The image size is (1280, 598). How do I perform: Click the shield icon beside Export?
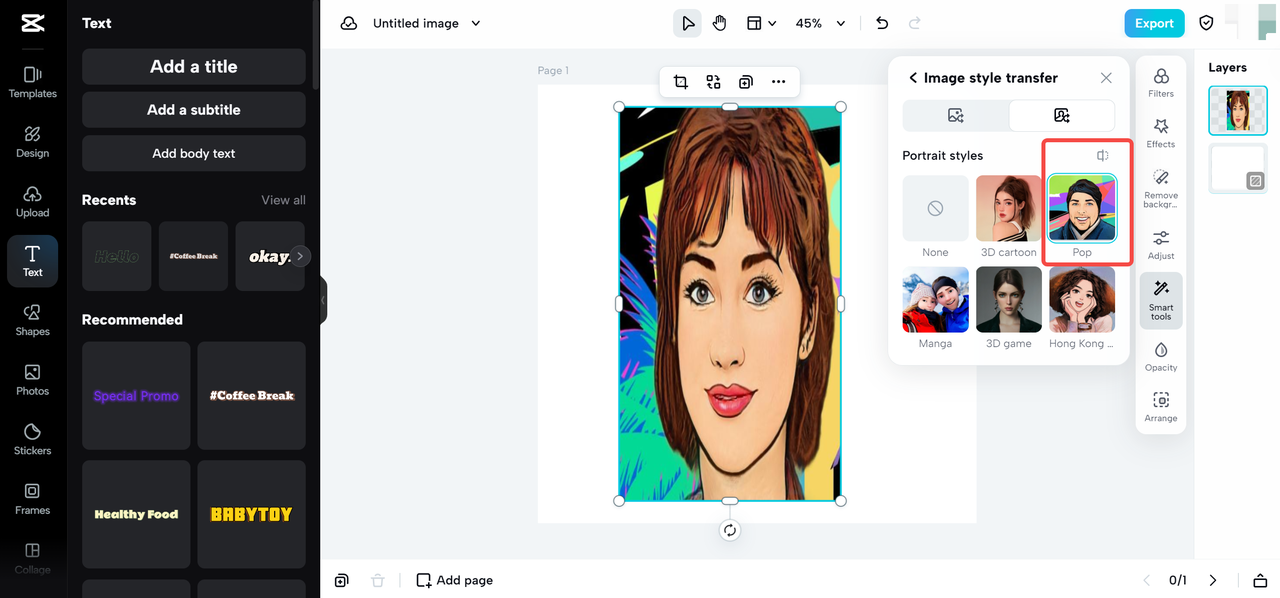point(1206,23)
